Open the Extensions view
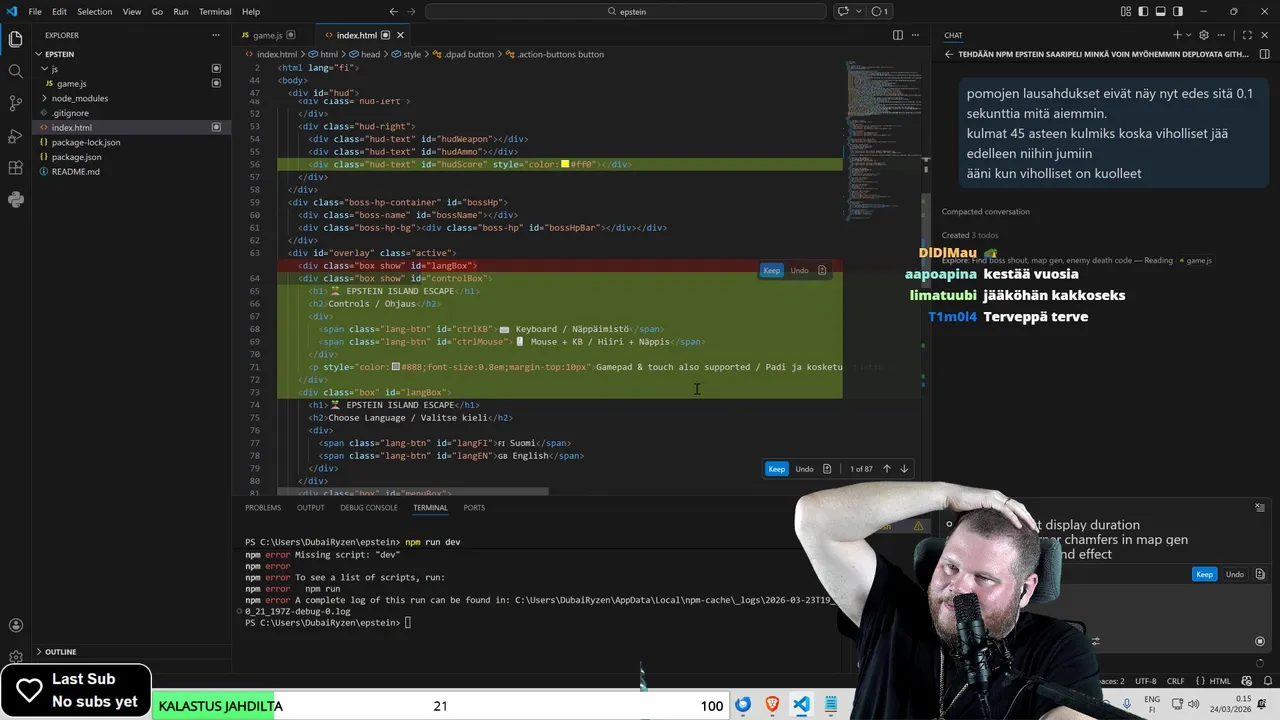Screen dimensions: 1280x720 coord(15,167)
